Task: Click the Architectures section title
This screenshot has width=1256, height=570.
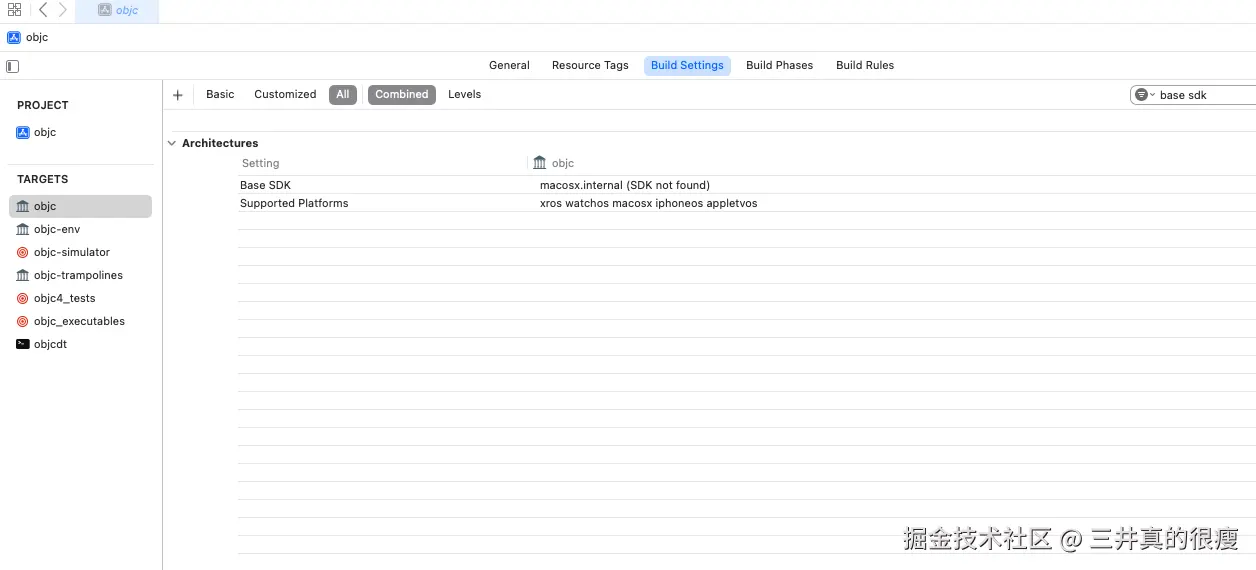Action: click(220, 143)
